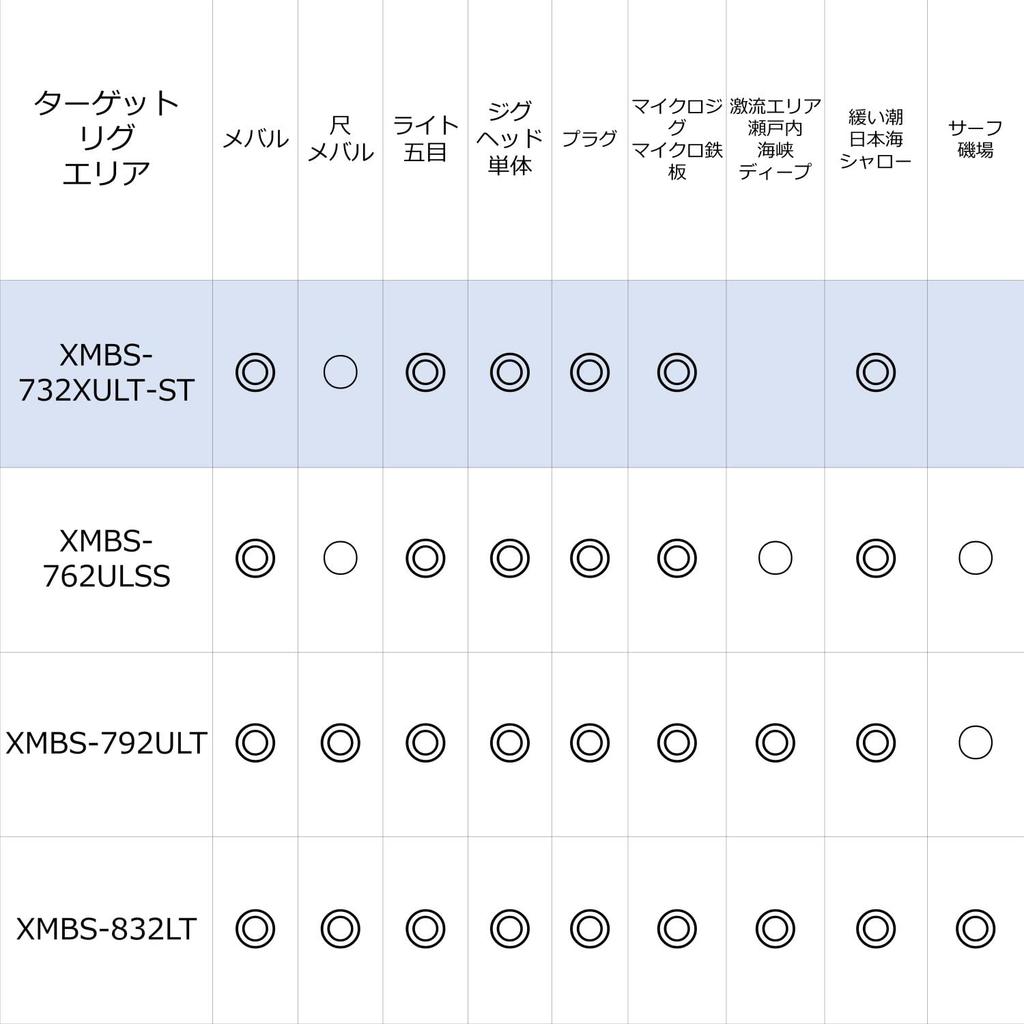This screenshot has width=1024, height=1024.
Task: Click the double circle for XMBS-732XULT-ST under プラグ
Action: pyautogui.click(x=590, y=372)
